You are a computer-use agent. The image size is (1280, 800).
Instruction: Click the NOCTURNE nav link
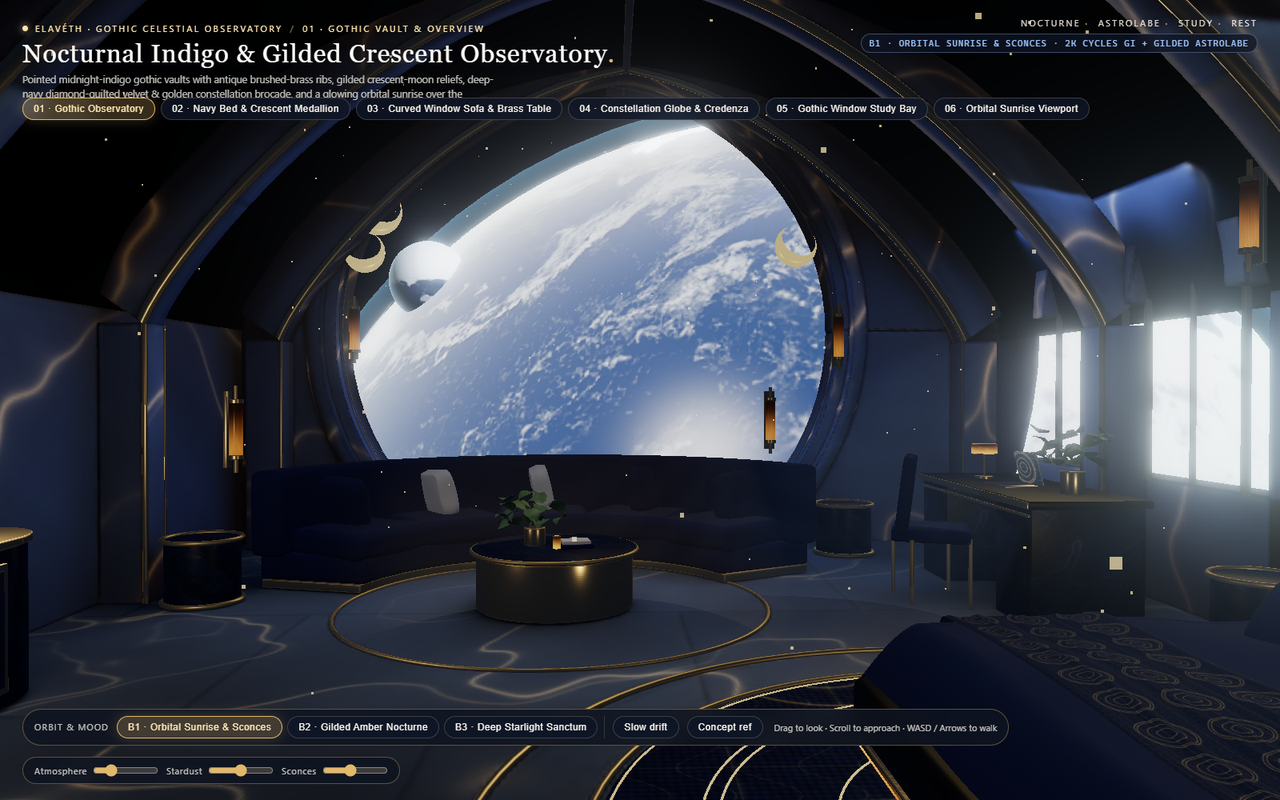point(1050,23)
